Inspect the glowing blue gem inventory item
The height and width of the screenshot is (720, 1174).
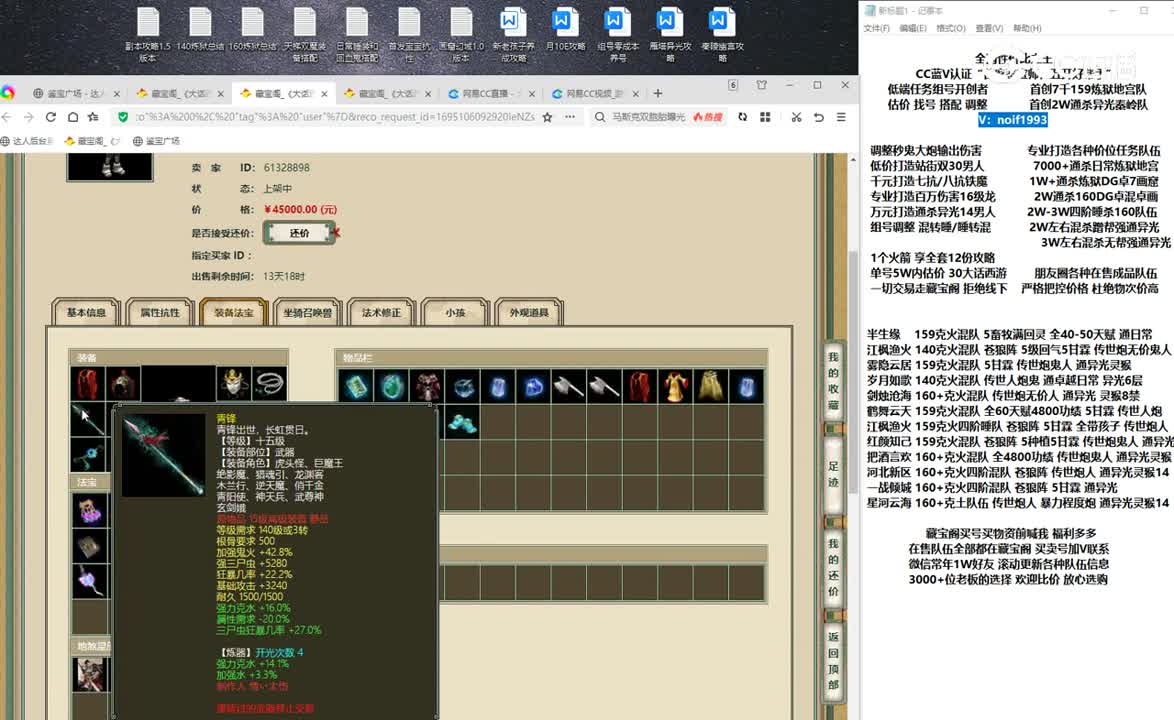point(533,387)
